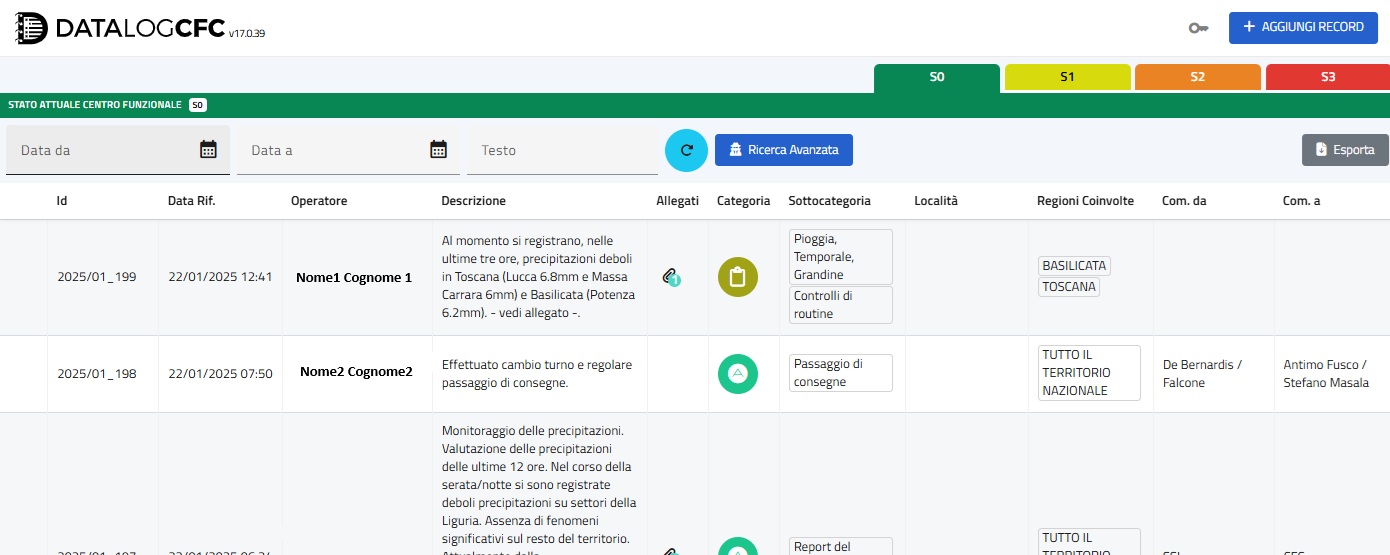Screen dimensions: 1390x555
Task: Open attachment paperclip on record 2025/01_199
Action: (671, 277)
